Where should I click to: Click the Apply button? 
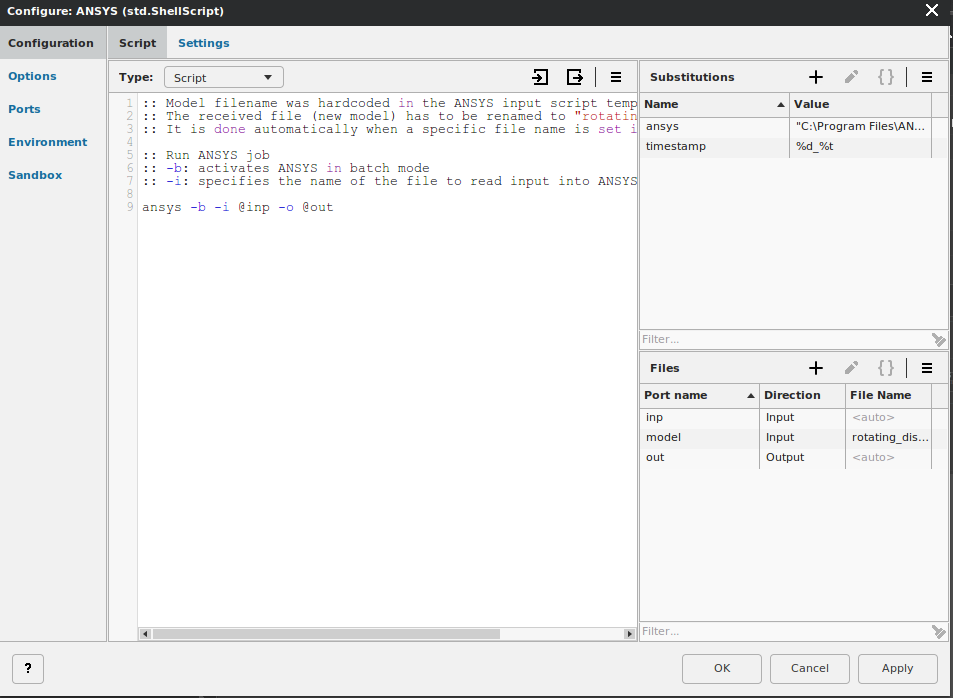point(898,669)
